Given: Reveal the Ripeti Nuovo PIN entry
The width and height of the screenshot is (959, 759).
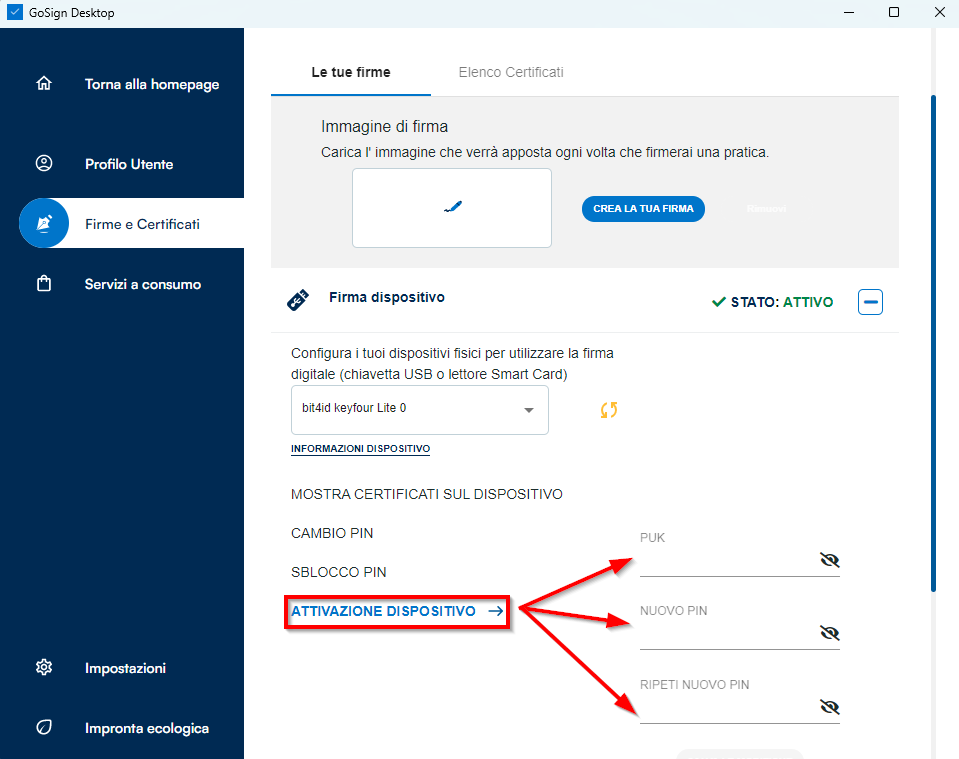Looking at the screenshot, I should [x=828, y=707].
